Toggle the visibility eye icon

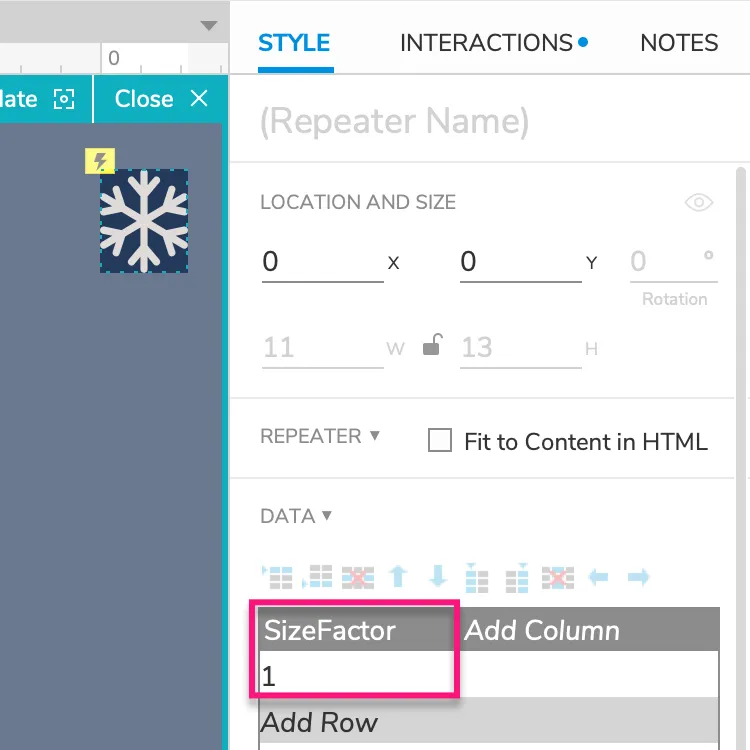[698, 203]
